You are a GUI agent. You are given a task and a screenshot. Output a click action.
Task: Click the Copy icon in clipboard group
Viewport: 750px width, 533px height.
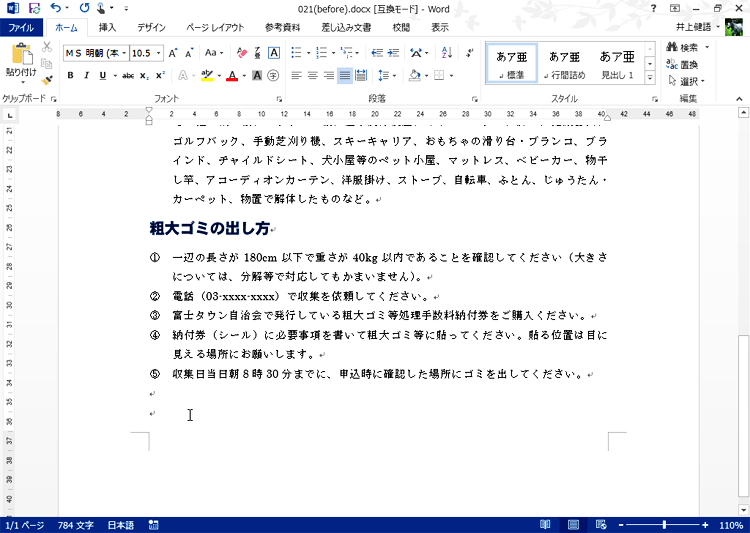[46, 64]
